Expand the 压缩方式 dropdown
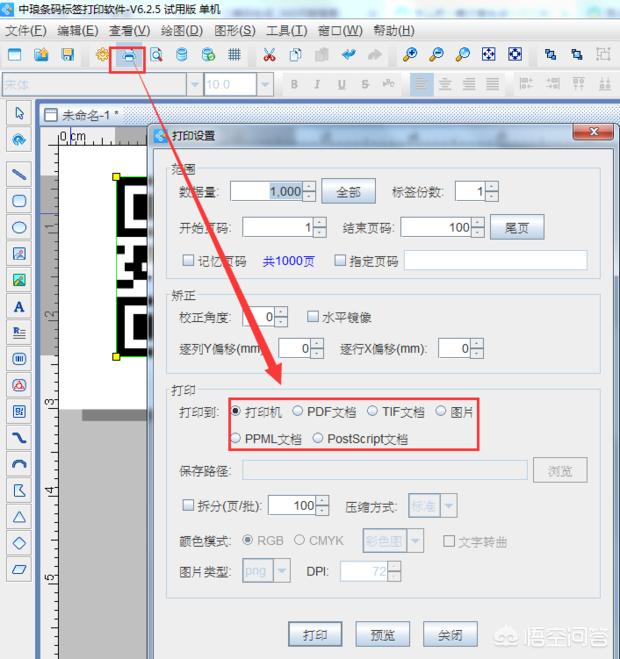 pos(448,506)
